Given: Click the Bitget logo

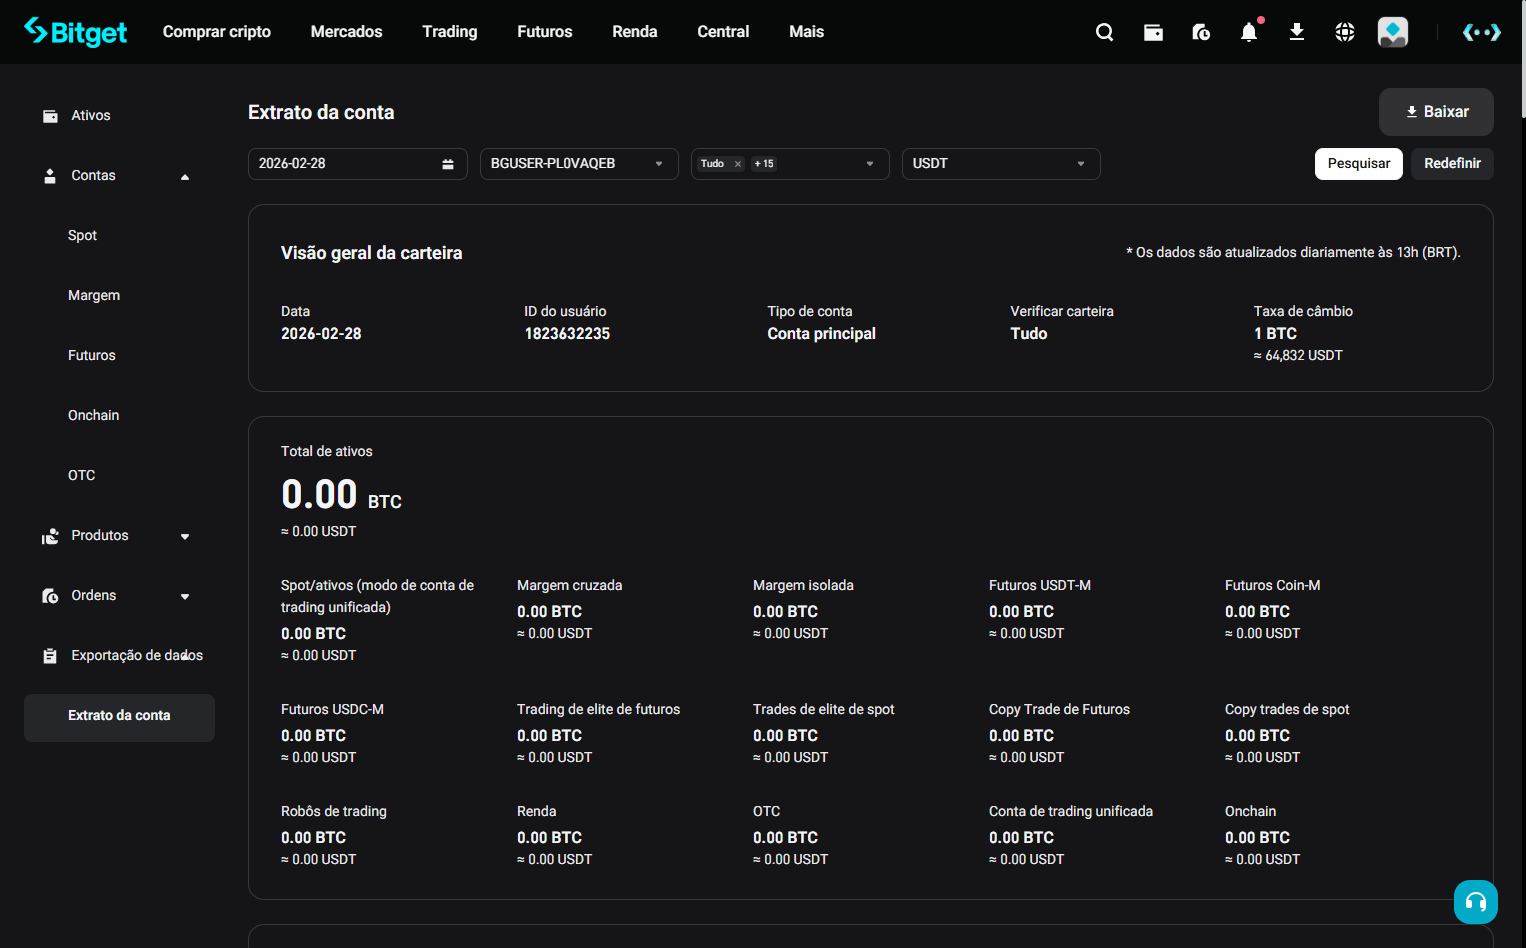Looking at the screenshot, I should click(x=76, y=32).
